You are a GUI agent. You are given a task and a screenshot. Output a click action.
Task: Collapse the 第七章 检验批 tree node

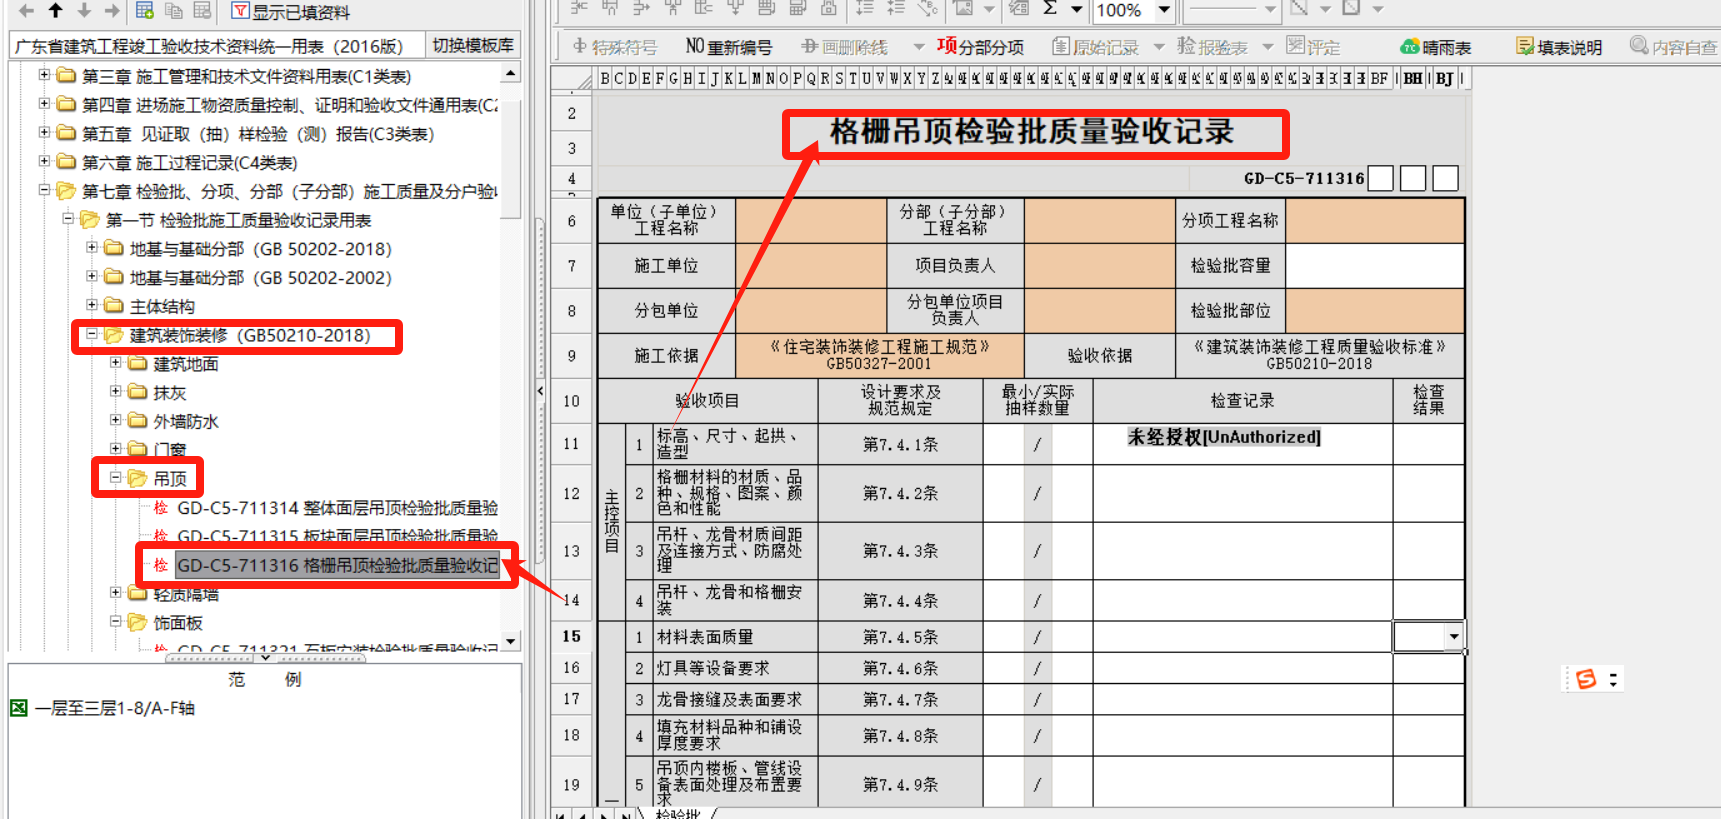[x=44, y=190]
